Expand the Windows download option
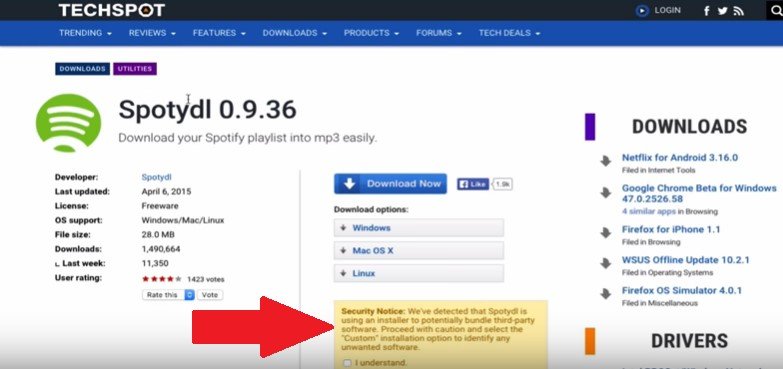 418,228
